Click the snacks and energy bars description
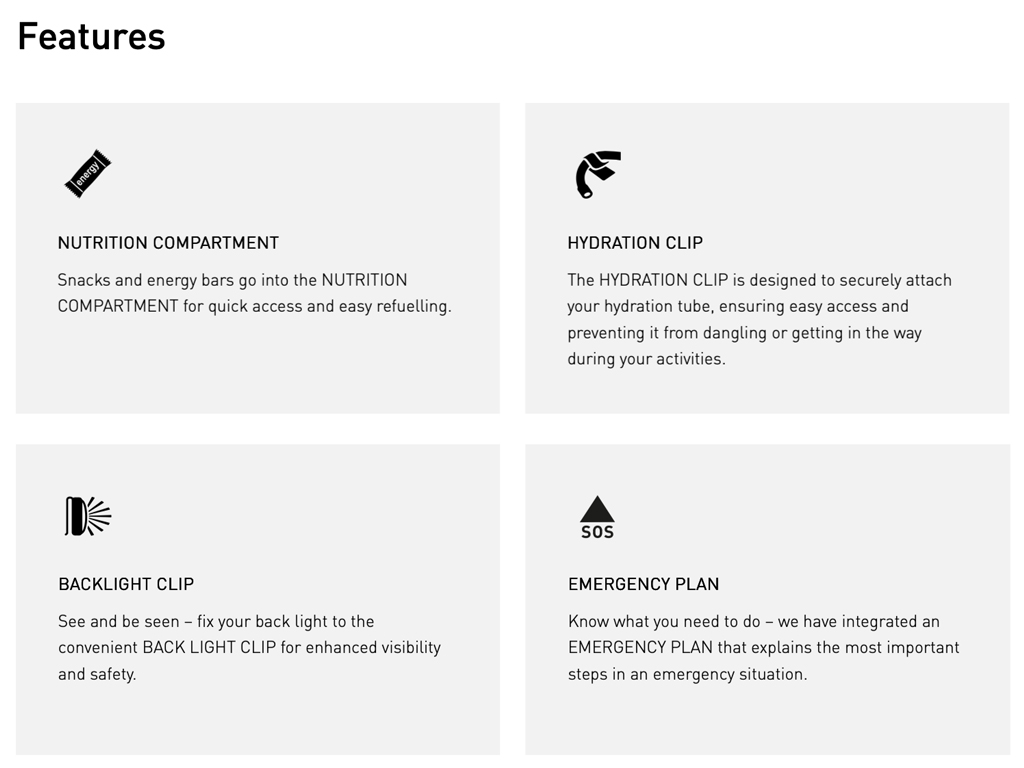1024x768 pixels. click(x=254, y=293)
